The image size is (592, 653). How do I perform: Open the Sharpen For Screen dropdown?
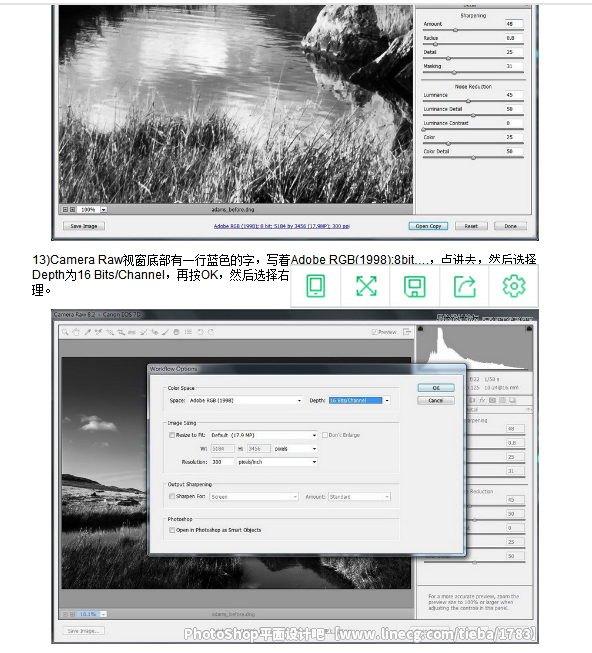(254, 497)
